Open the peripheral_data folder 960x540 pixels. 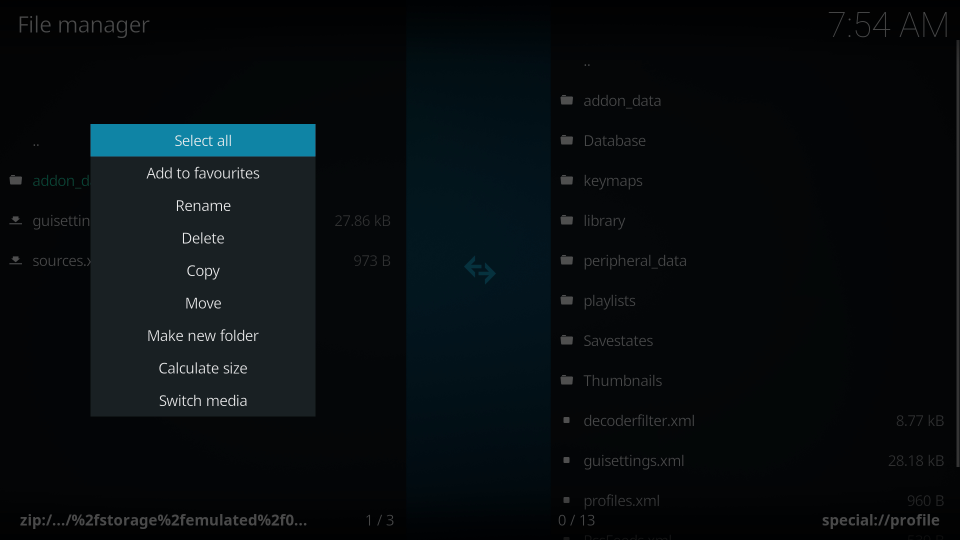[x=635, y=261]
